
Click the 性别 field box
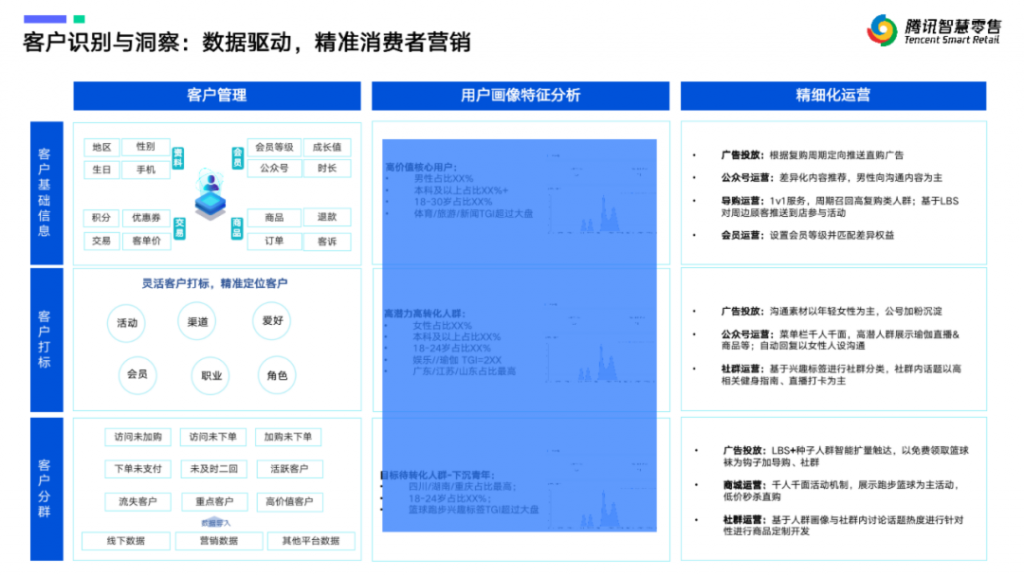coord(146,147)
